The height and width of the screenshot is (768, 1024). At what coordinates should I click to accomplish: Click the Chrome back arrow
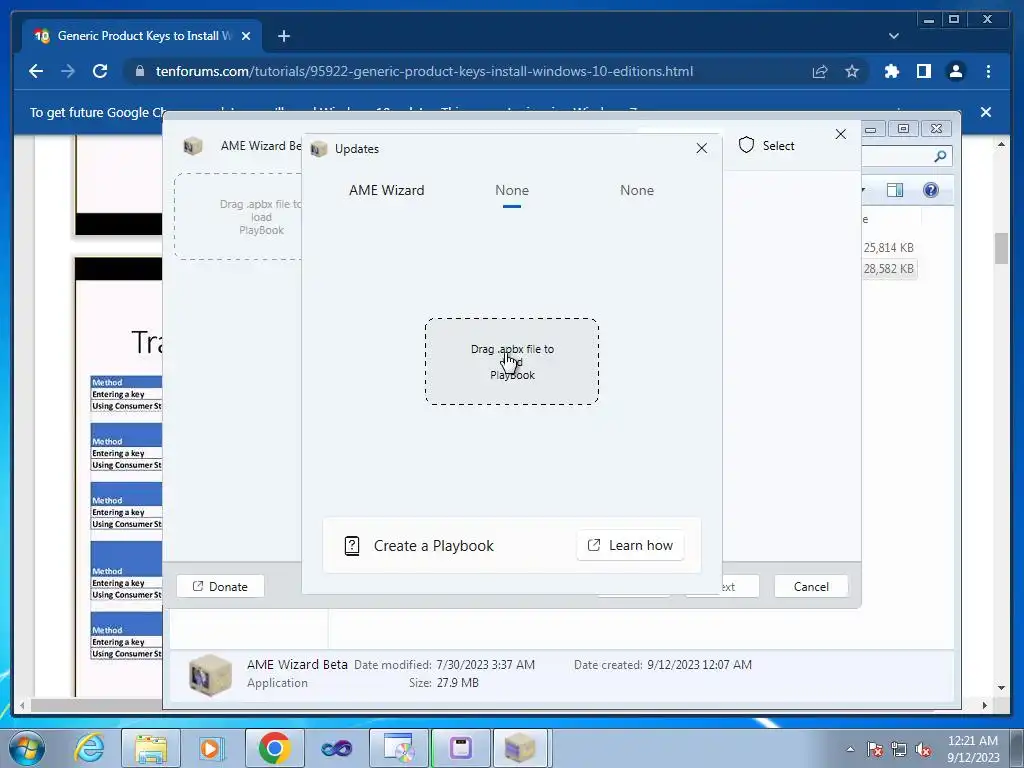pyautogui.click(x=36, y=71)
